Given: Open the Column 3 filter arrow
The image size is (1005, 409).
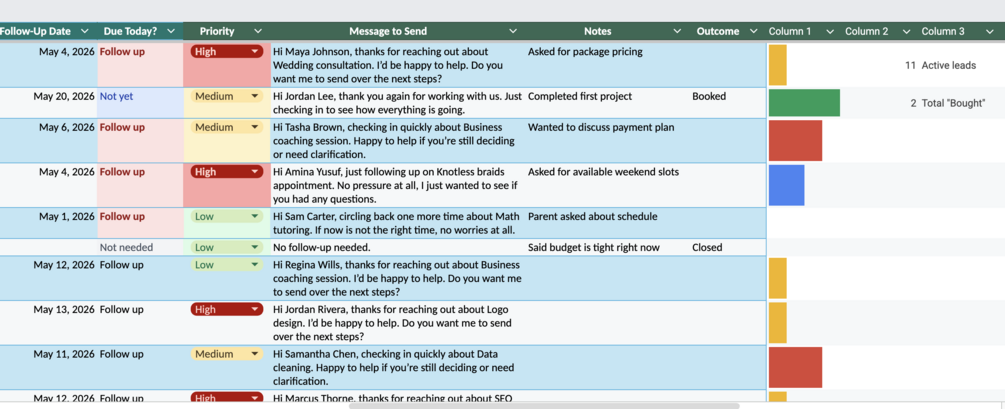Looking at the screenshot, I should [983, 31].
